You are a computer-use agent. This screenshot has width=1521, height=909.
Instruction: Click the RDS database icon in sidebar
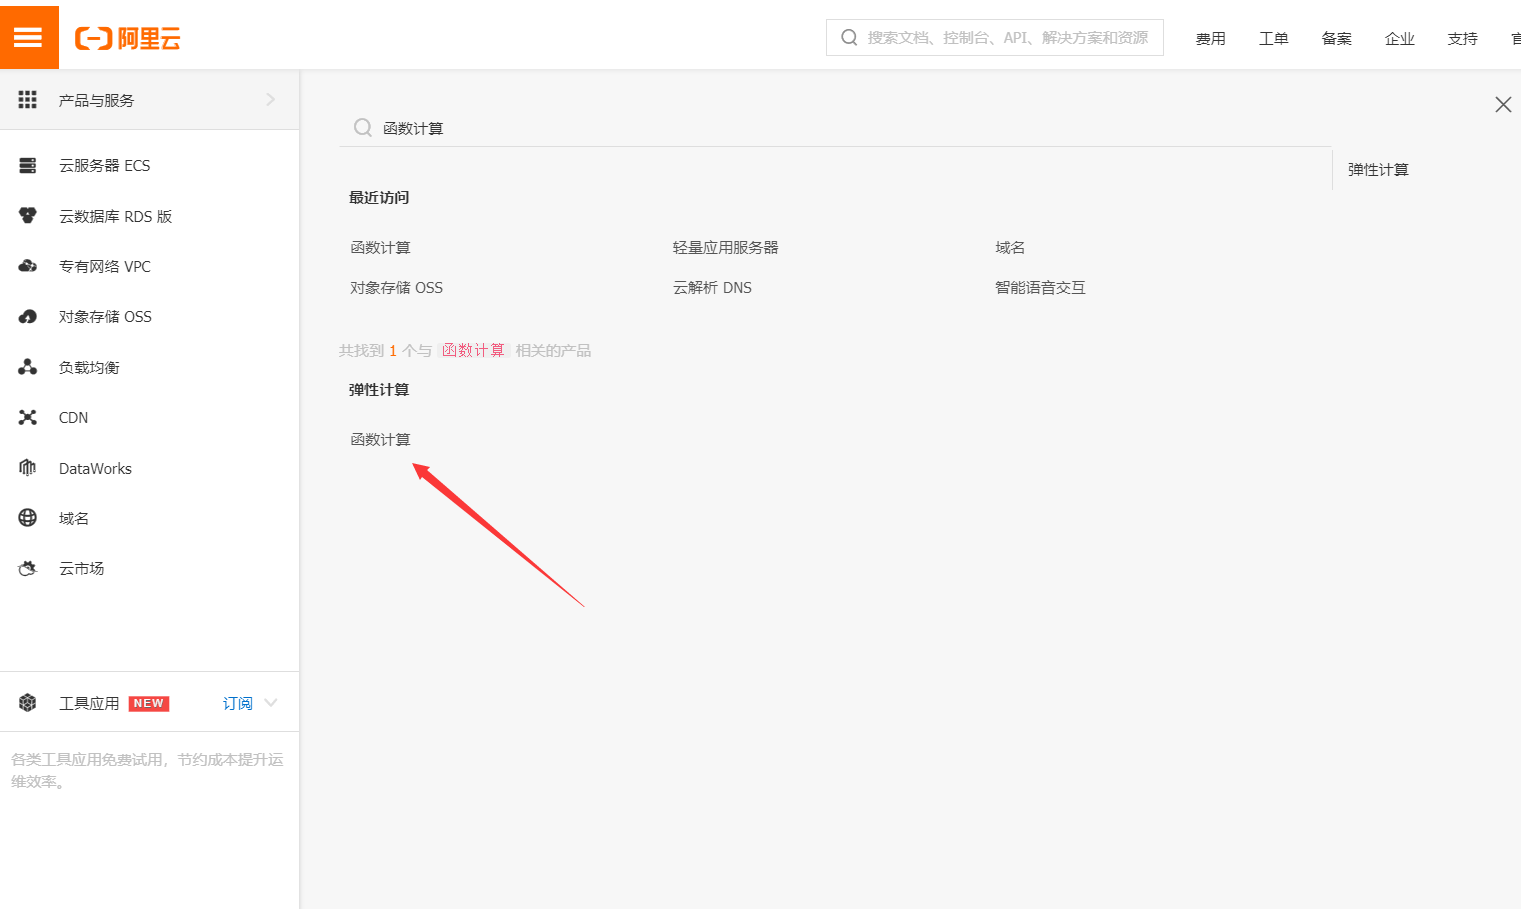tap(28, 216)
